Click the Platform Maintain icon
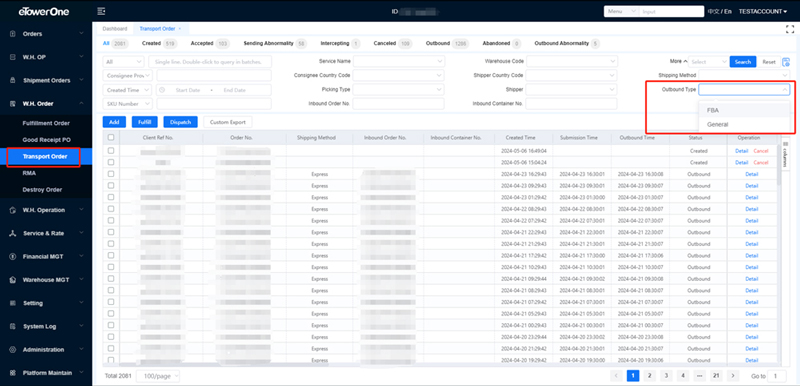The image size is (800, 386). (13, 373)
